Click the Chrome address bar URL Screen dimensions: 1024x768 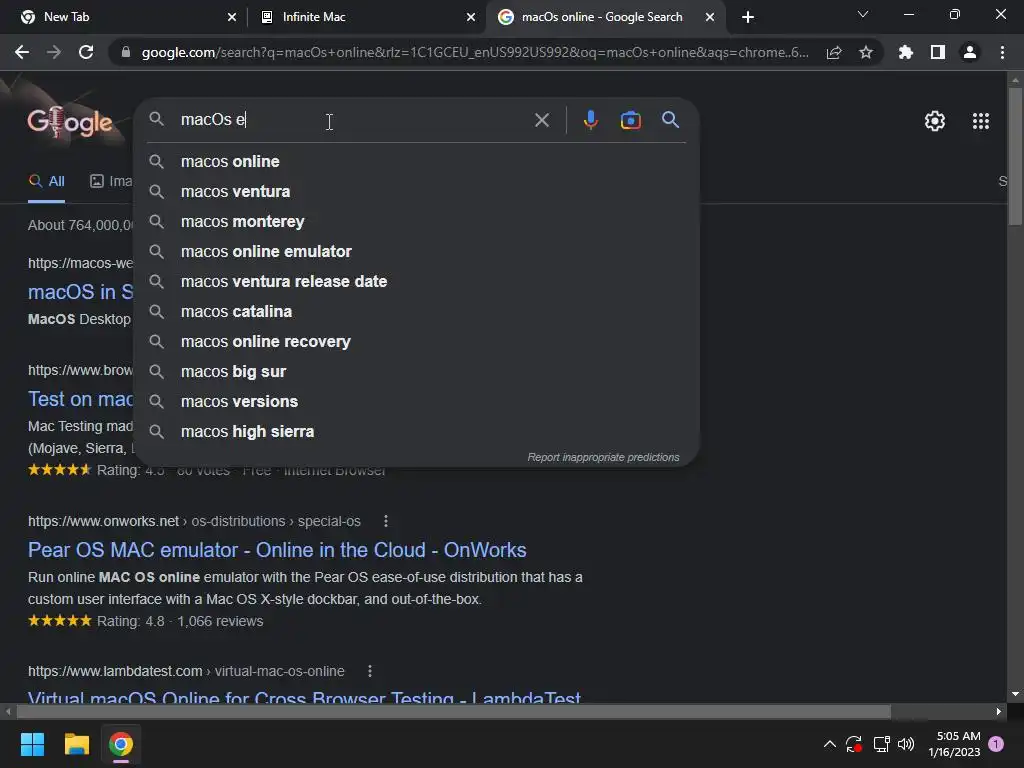pos(475,52)
